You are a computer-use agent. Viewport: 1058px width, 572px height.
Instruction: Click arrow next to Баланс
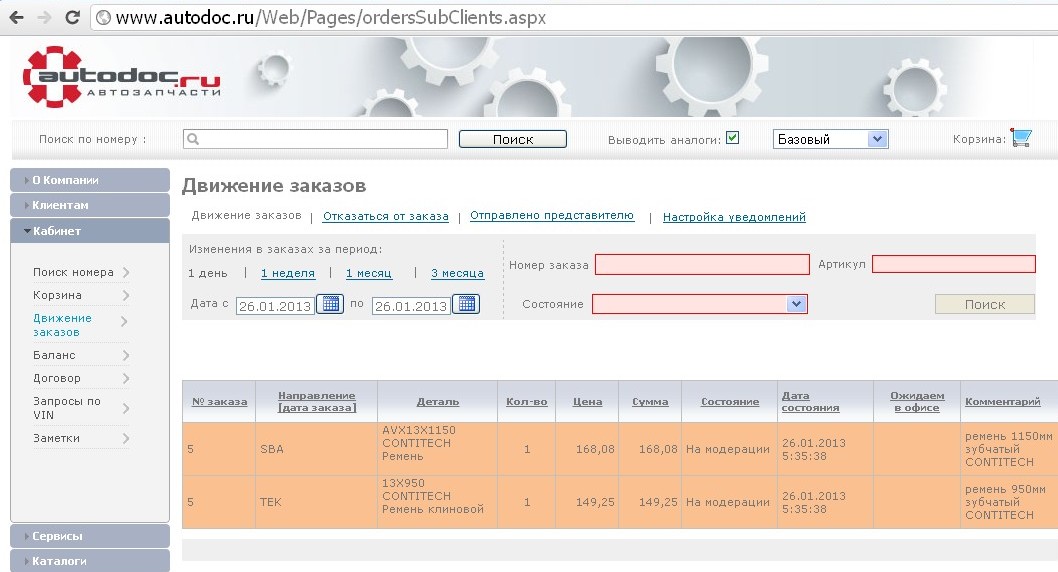tap(126, 355)
